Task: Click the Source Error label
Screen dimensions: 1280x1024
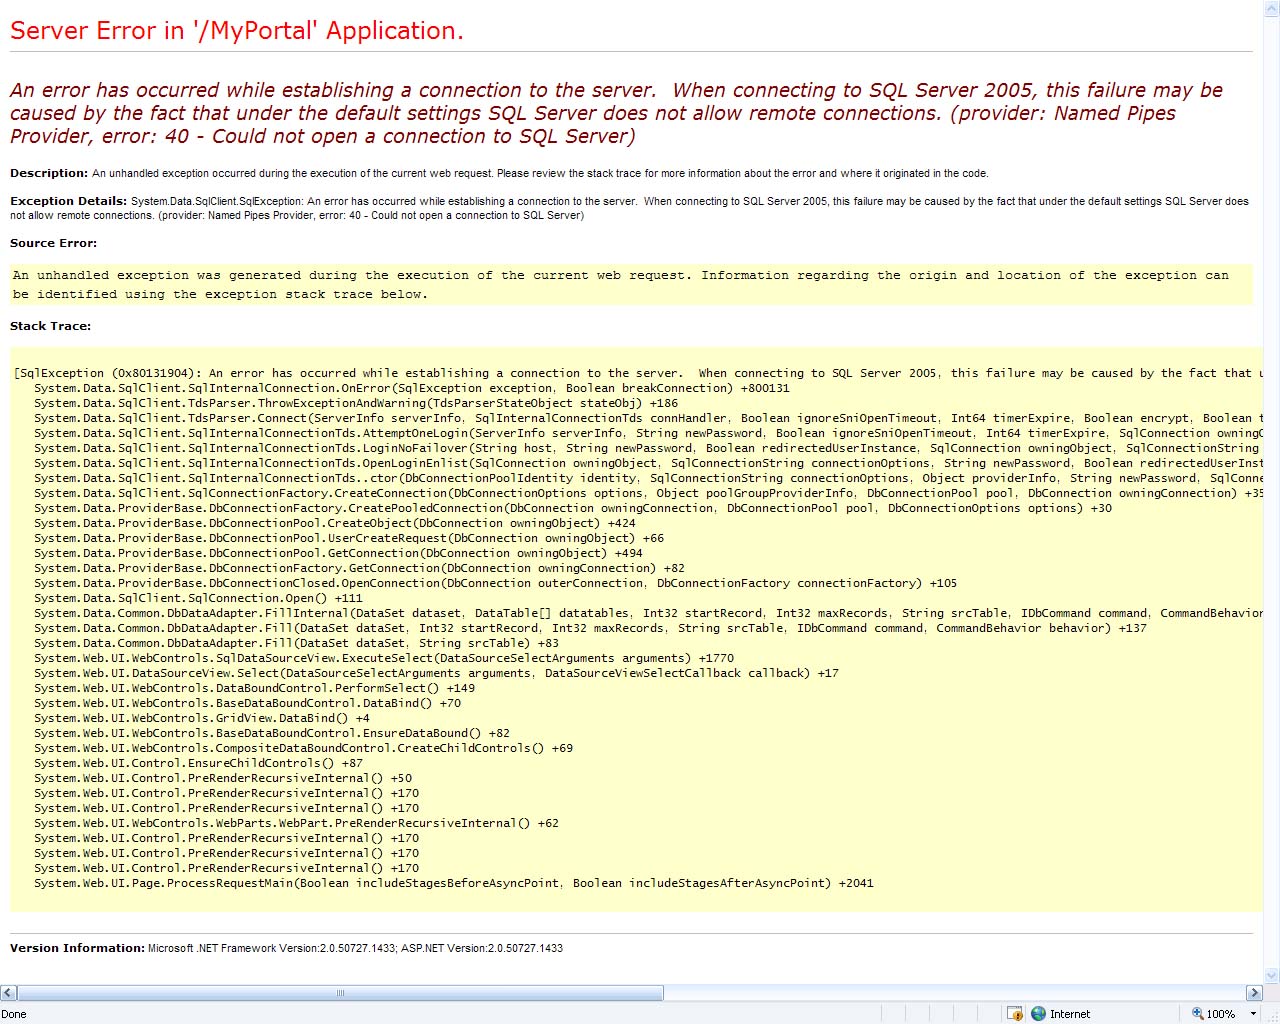Action: (x=53, y=243)
